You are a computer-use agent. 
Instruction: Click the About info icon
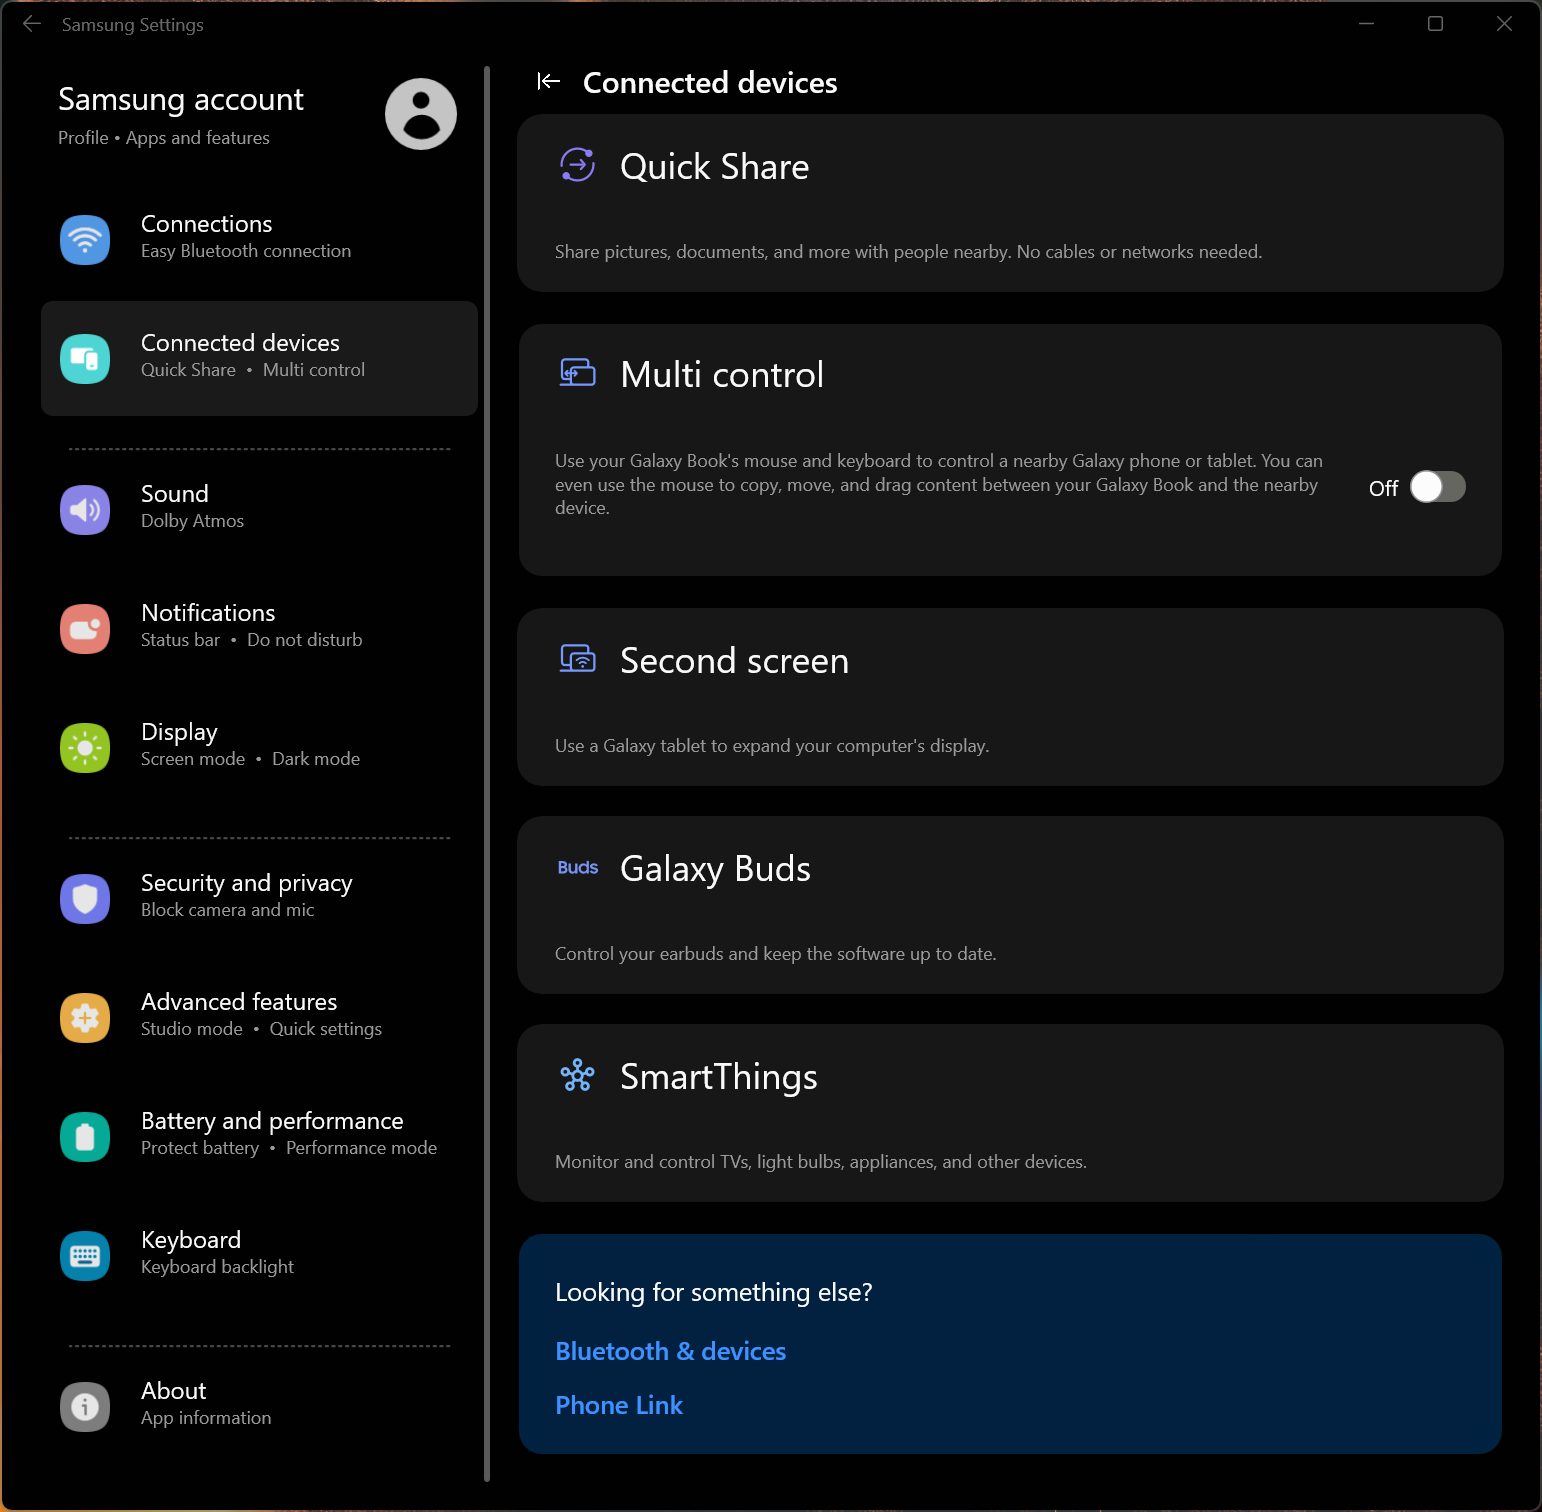coord(85,1406)
